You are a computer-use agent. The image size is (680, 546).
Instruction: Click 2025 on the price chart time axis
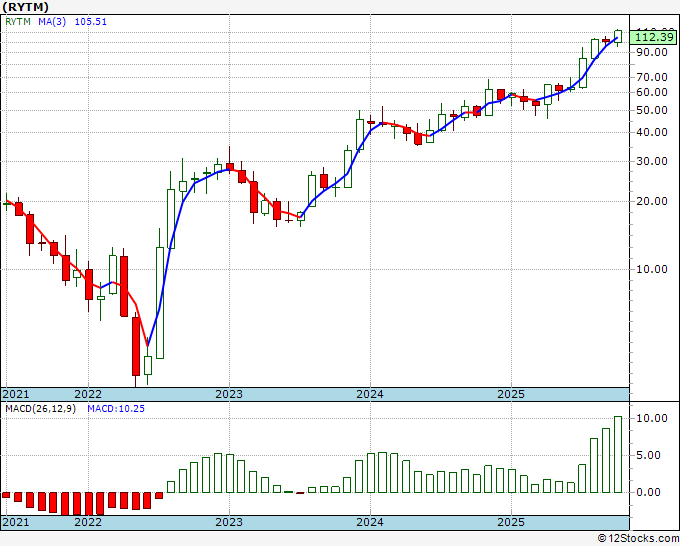pos(511,394)
